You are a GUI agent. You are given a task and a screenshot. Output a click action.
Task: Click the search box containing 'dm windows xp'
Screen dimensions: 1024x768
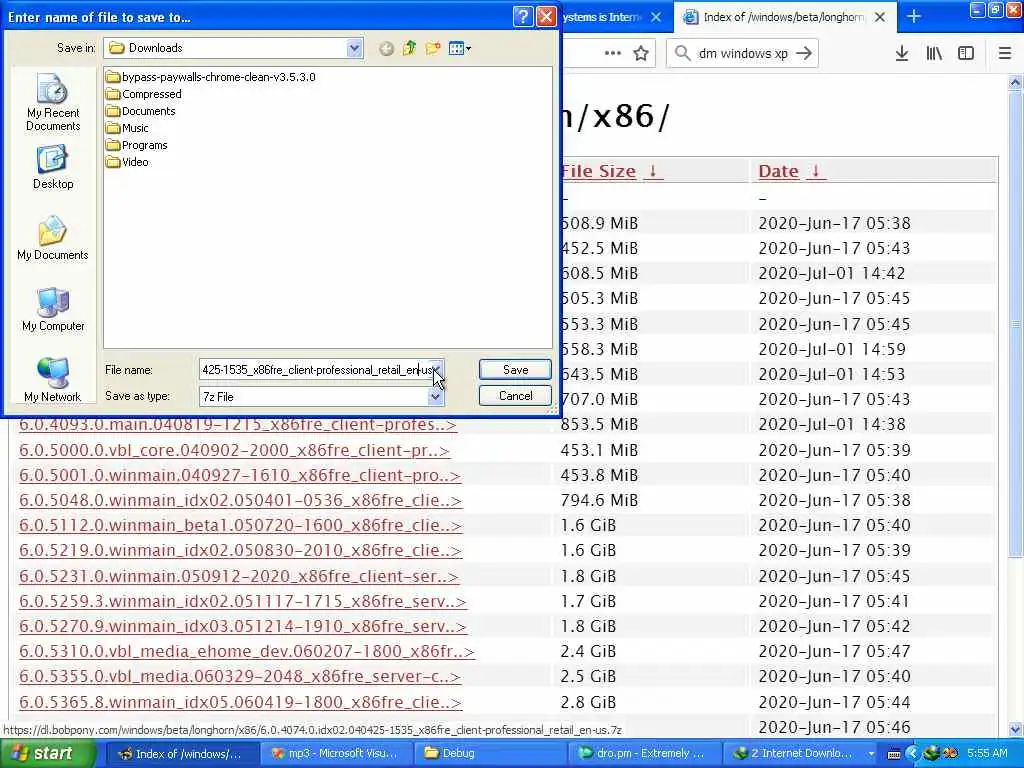(742, 54)
